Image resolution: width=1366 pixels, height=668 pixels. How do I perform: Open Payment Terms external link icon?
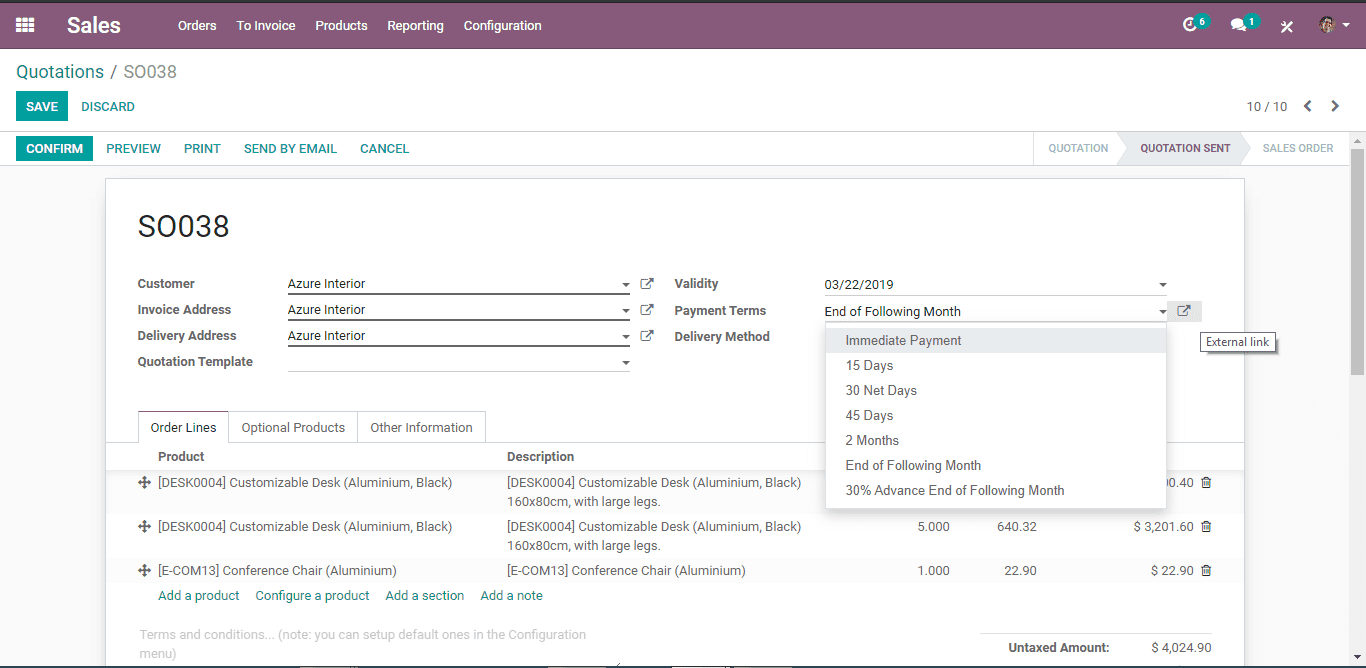(1184, 311)
